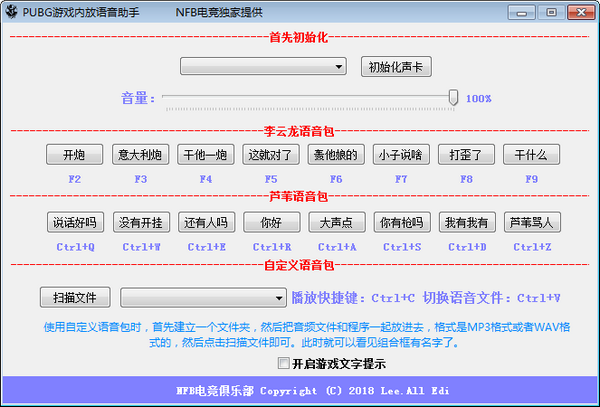
Task: Click the 自定义语音包 section heading
Action: coord(299,265)
